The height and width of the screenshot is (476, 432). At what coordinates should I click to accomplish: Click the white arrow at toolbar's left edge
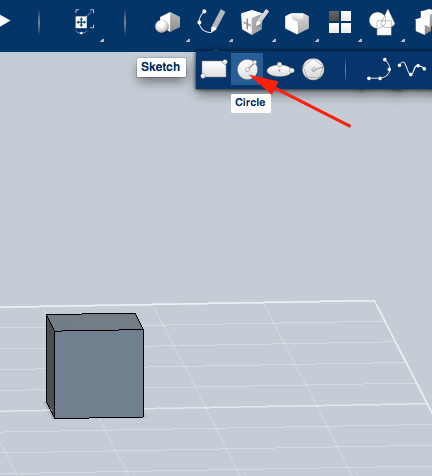(x=5, y=21)
